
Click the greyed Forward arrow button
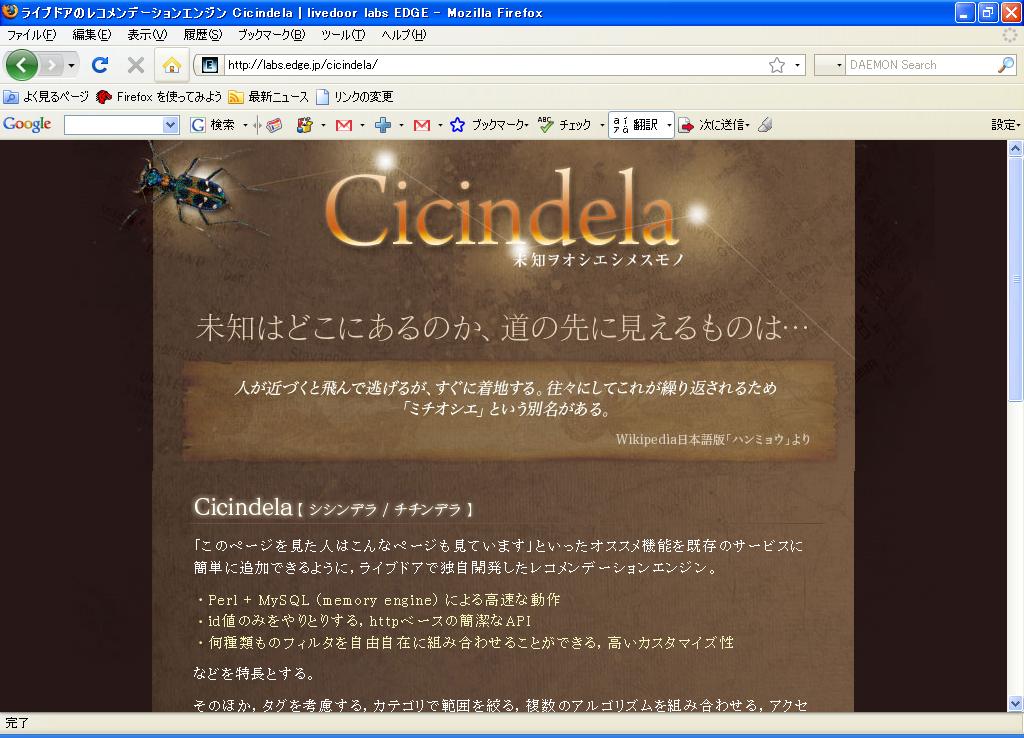click(52, 65)
